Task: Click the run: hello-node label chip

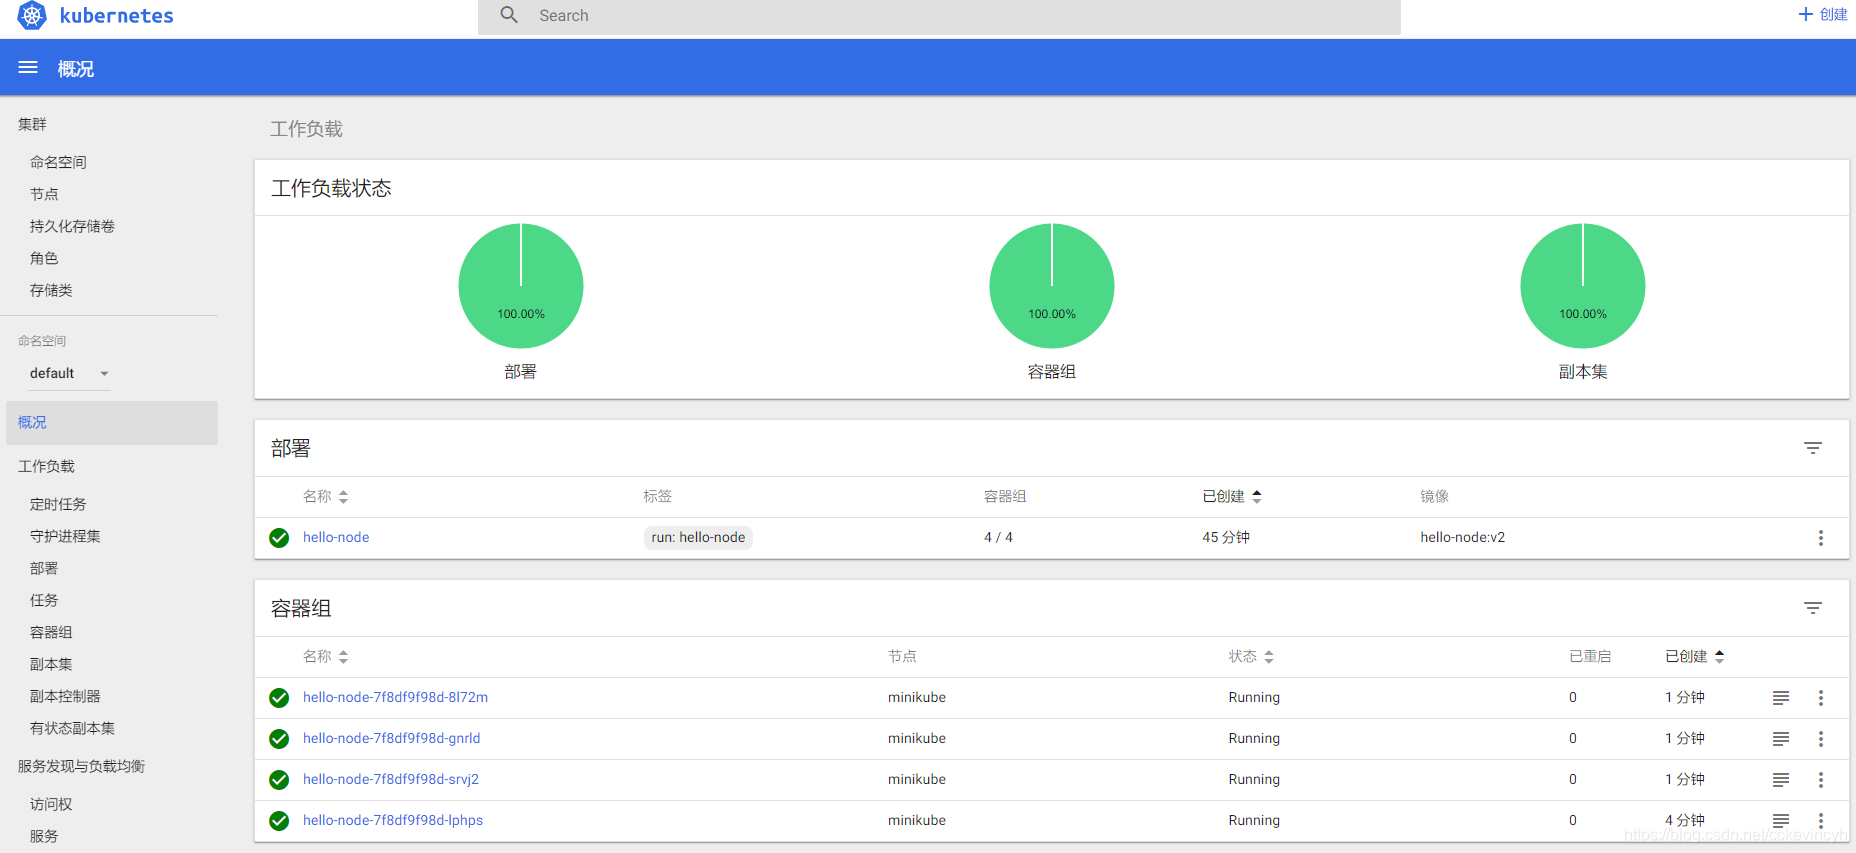Action: click(x=698, y=537)
